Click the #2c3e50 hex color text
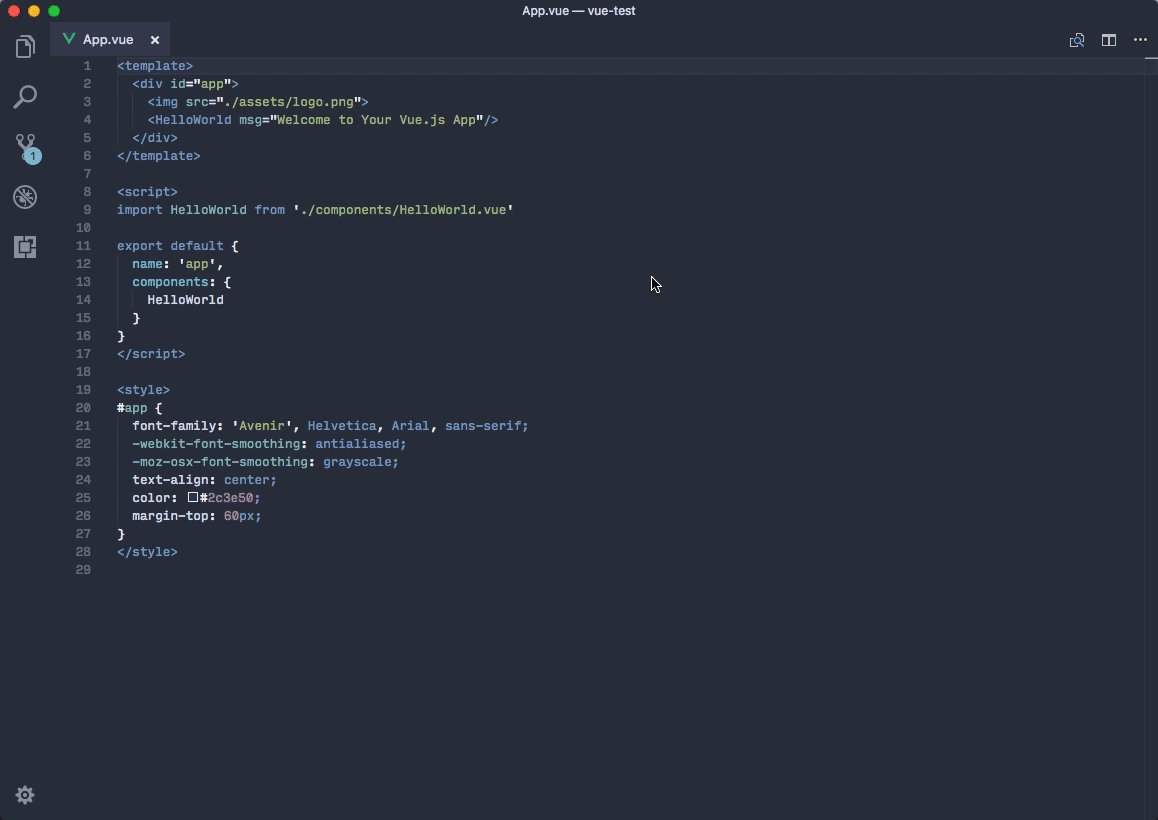The height and width of the screenshot is (820, 1158). 227,498
